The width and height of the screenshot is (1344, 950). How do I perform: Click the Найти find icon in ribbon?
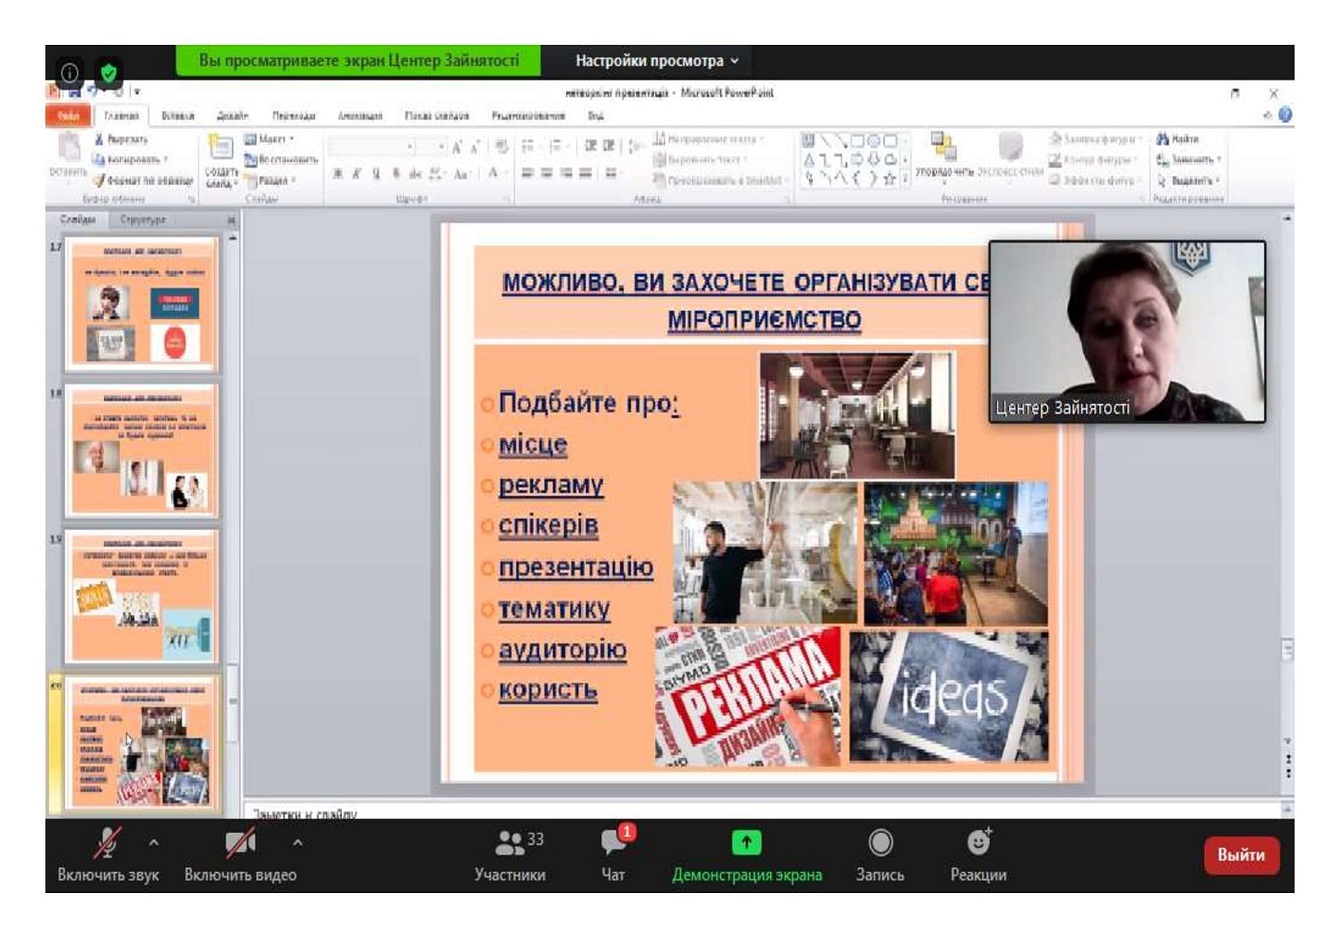click(1163, 139)
